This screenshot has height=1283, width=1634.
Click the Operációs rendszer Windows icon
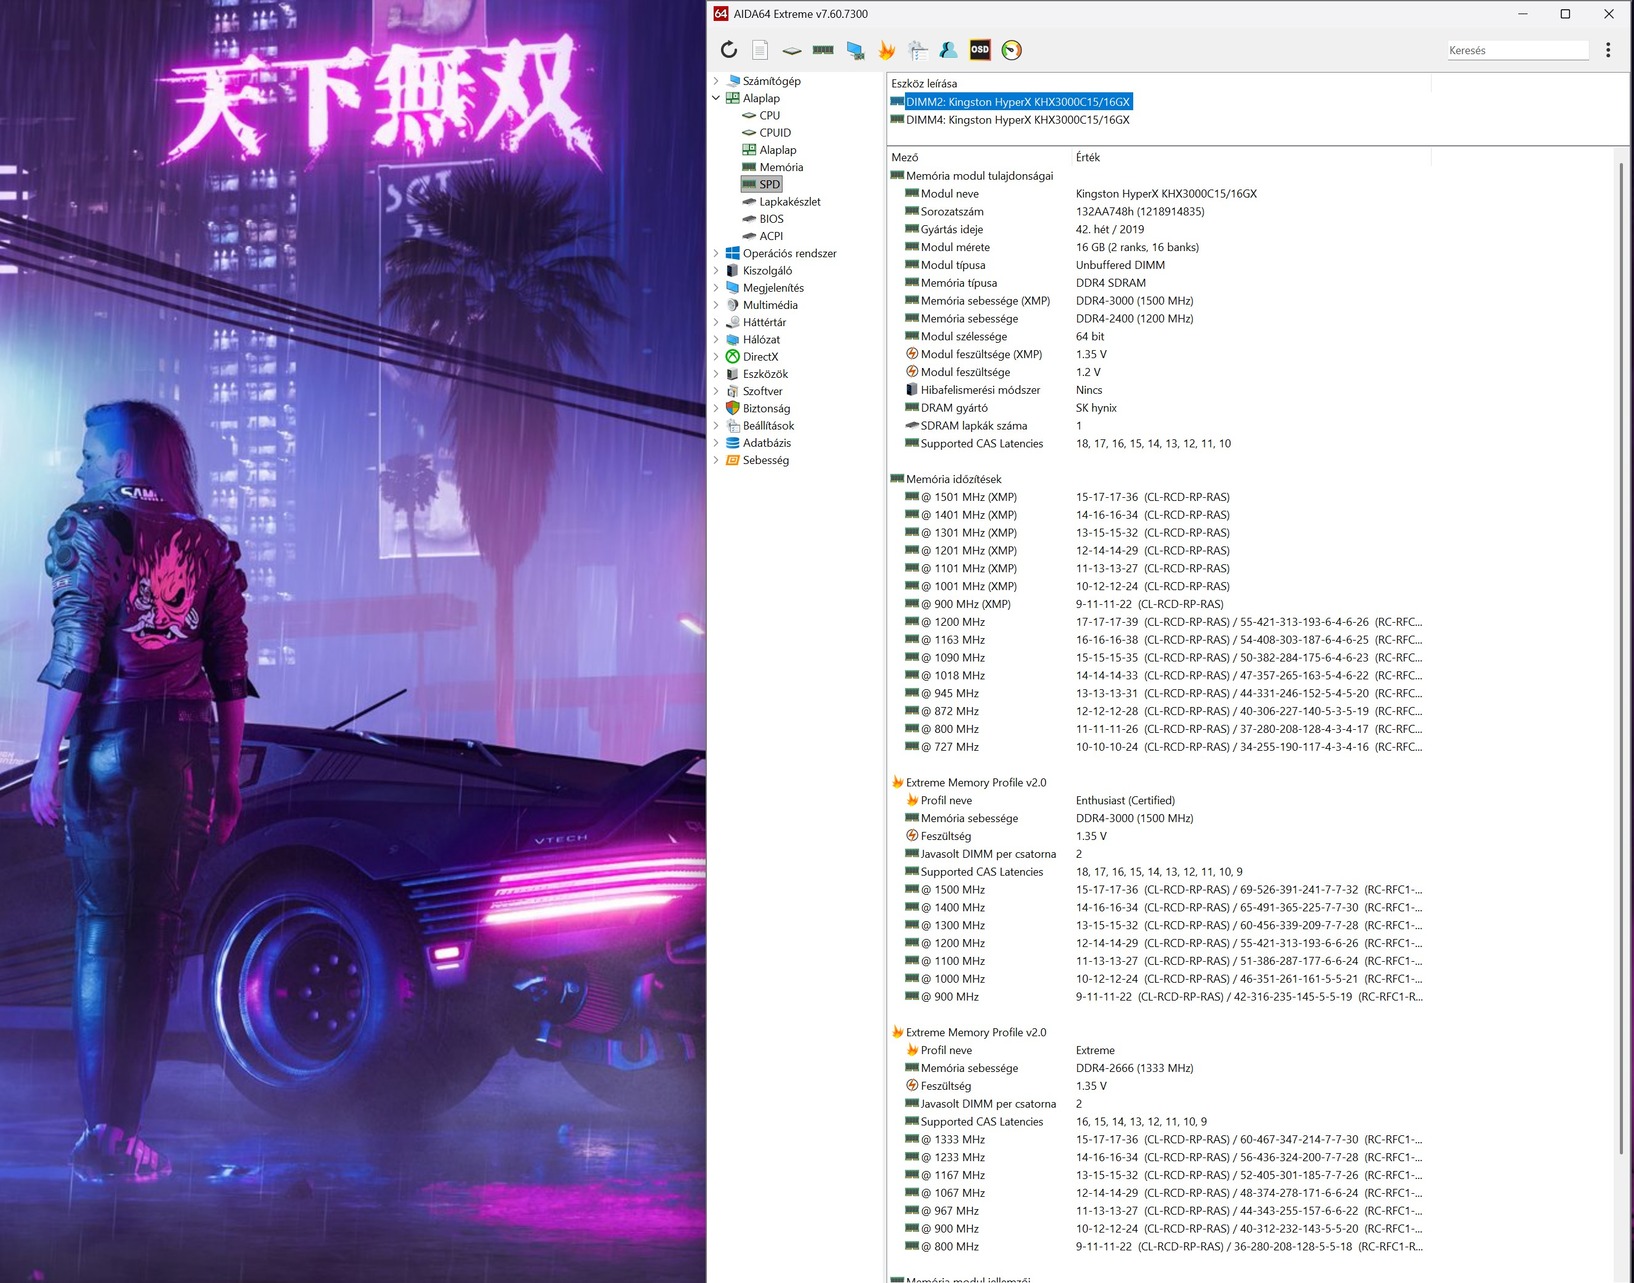(x=733, y=253)
